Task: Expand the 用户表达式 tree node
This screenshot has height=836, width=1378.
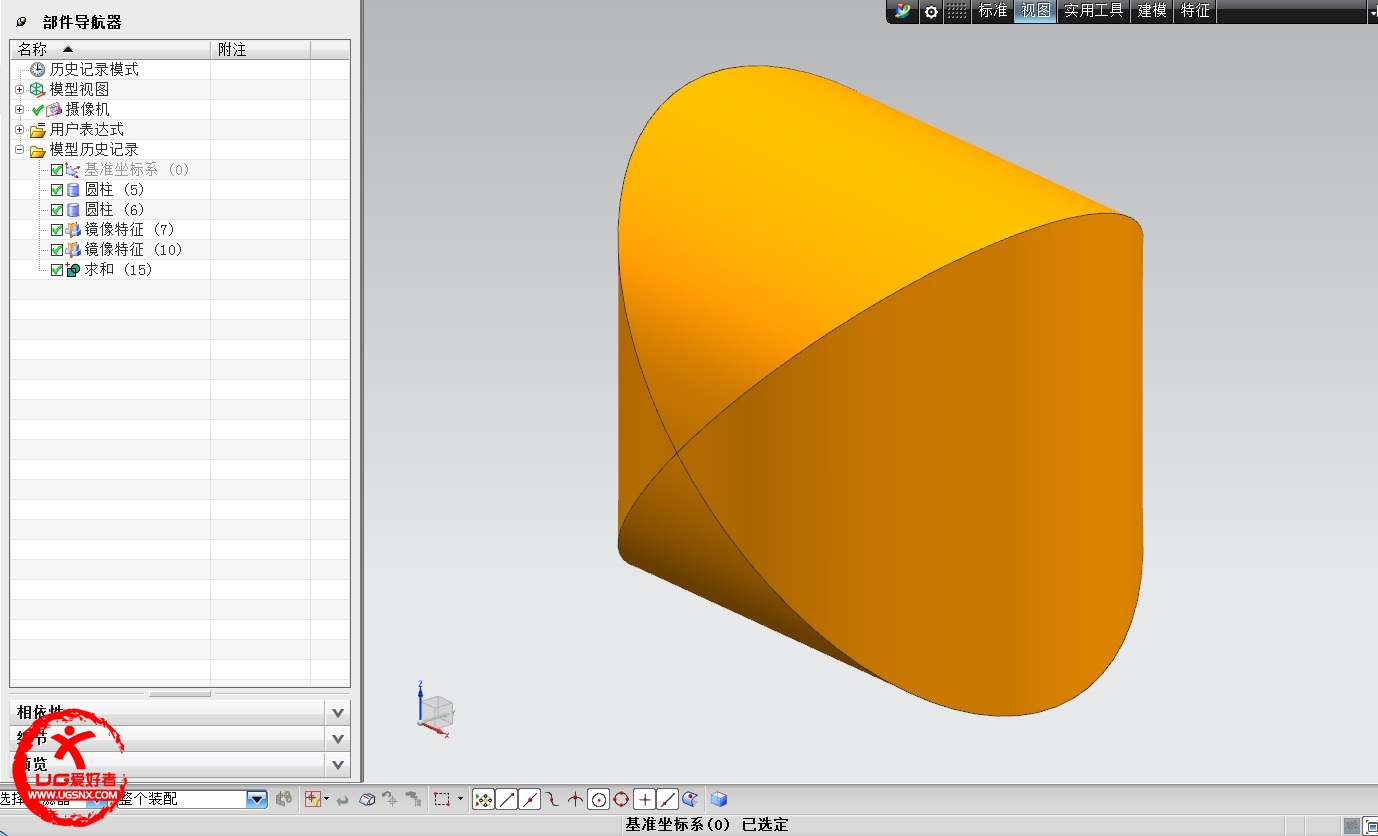Action: tap(19, 129)
